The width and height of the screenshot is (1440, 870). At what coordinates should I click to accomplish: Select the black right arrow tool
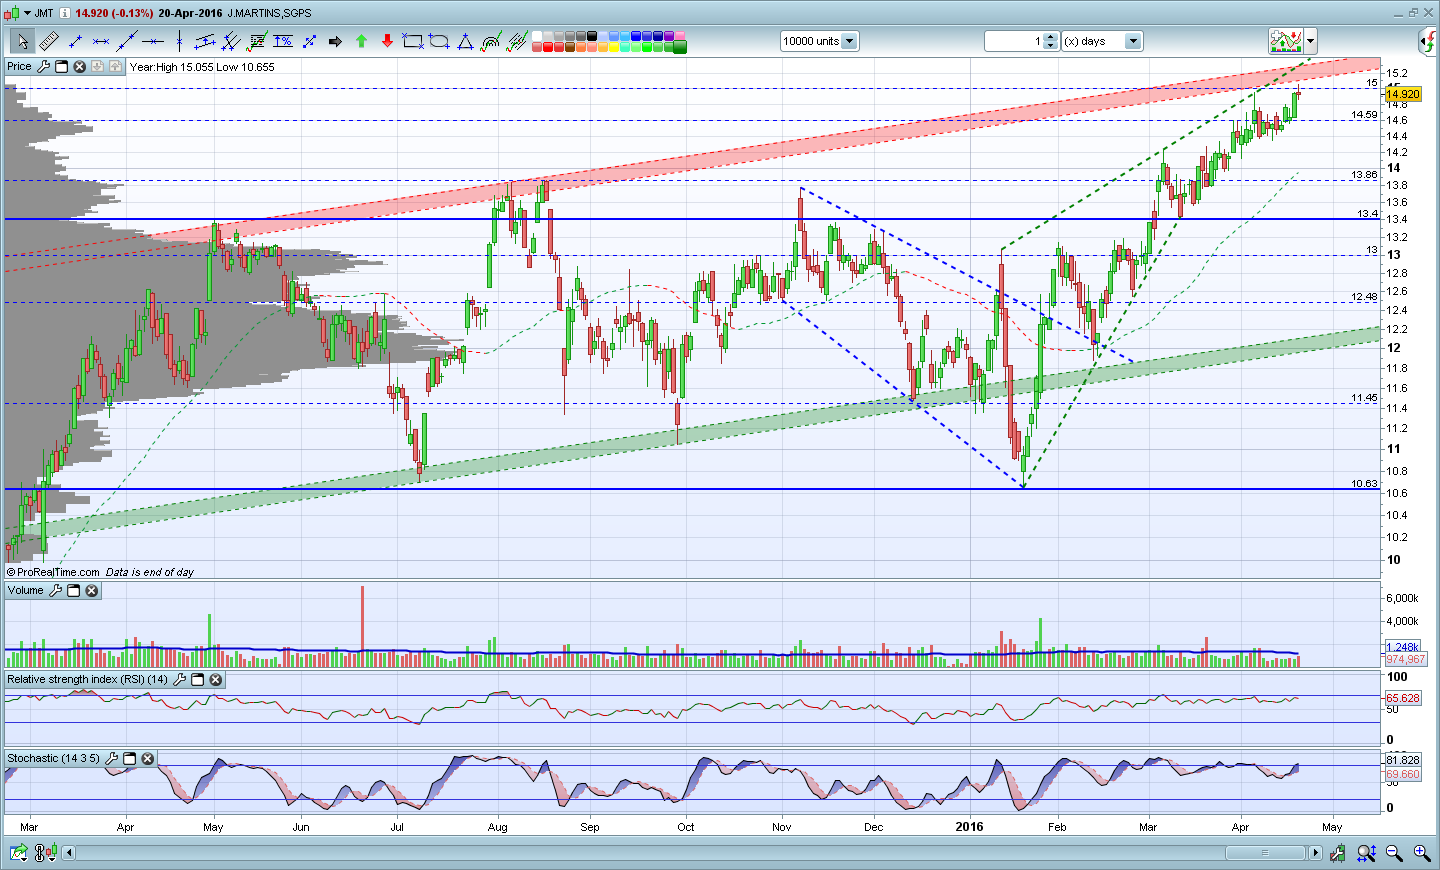[x=335, y=41]
